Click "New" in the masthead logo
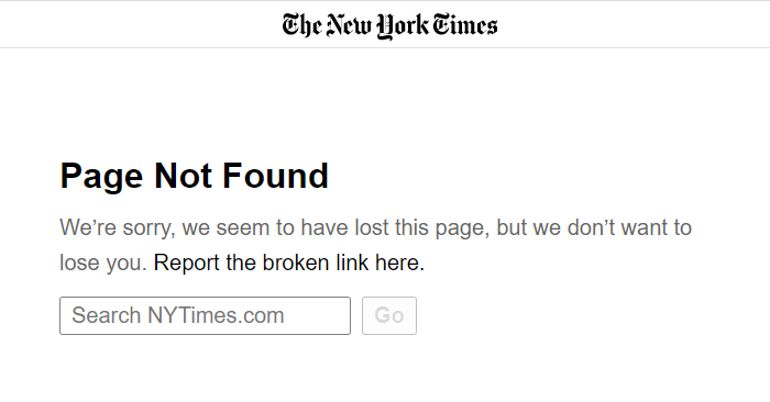This screenshot has height=402, width=770. pos(346,25)
